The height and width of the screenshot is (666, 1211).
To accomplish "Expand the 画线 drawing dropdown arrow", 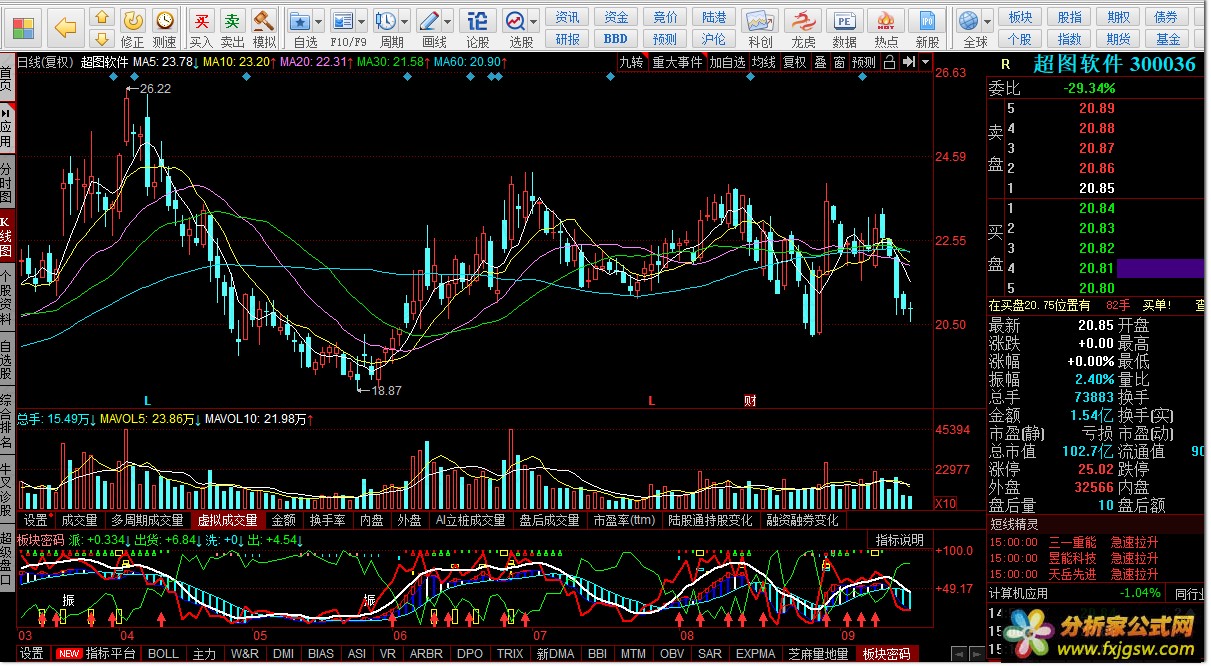I will (447, 21).
